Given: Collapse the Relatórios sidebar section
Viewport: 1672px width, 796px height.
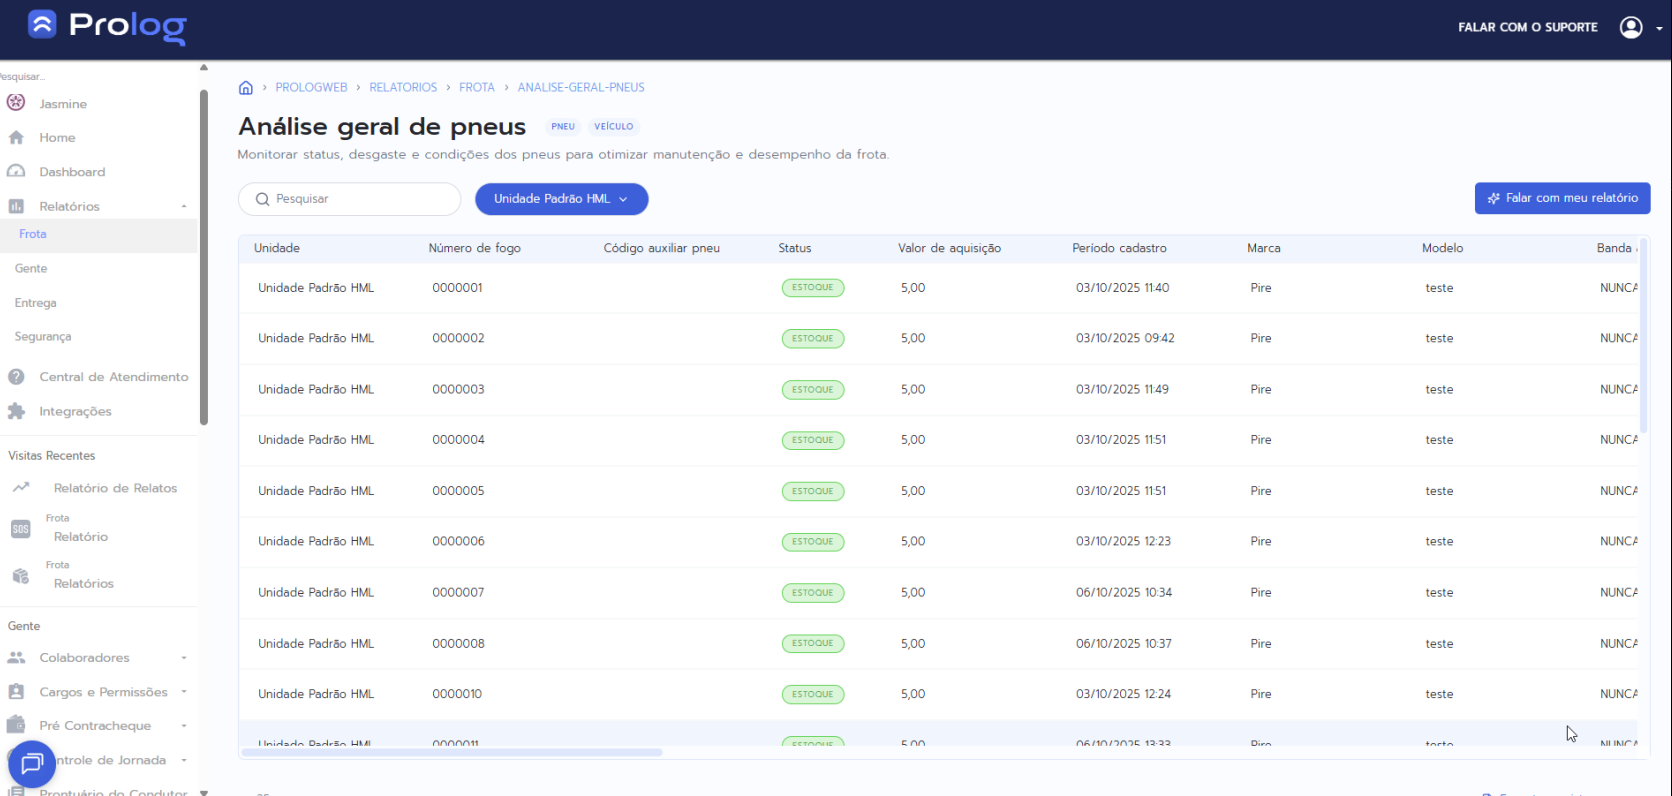Looking at the screenshot, I should [x=184, y=207].
